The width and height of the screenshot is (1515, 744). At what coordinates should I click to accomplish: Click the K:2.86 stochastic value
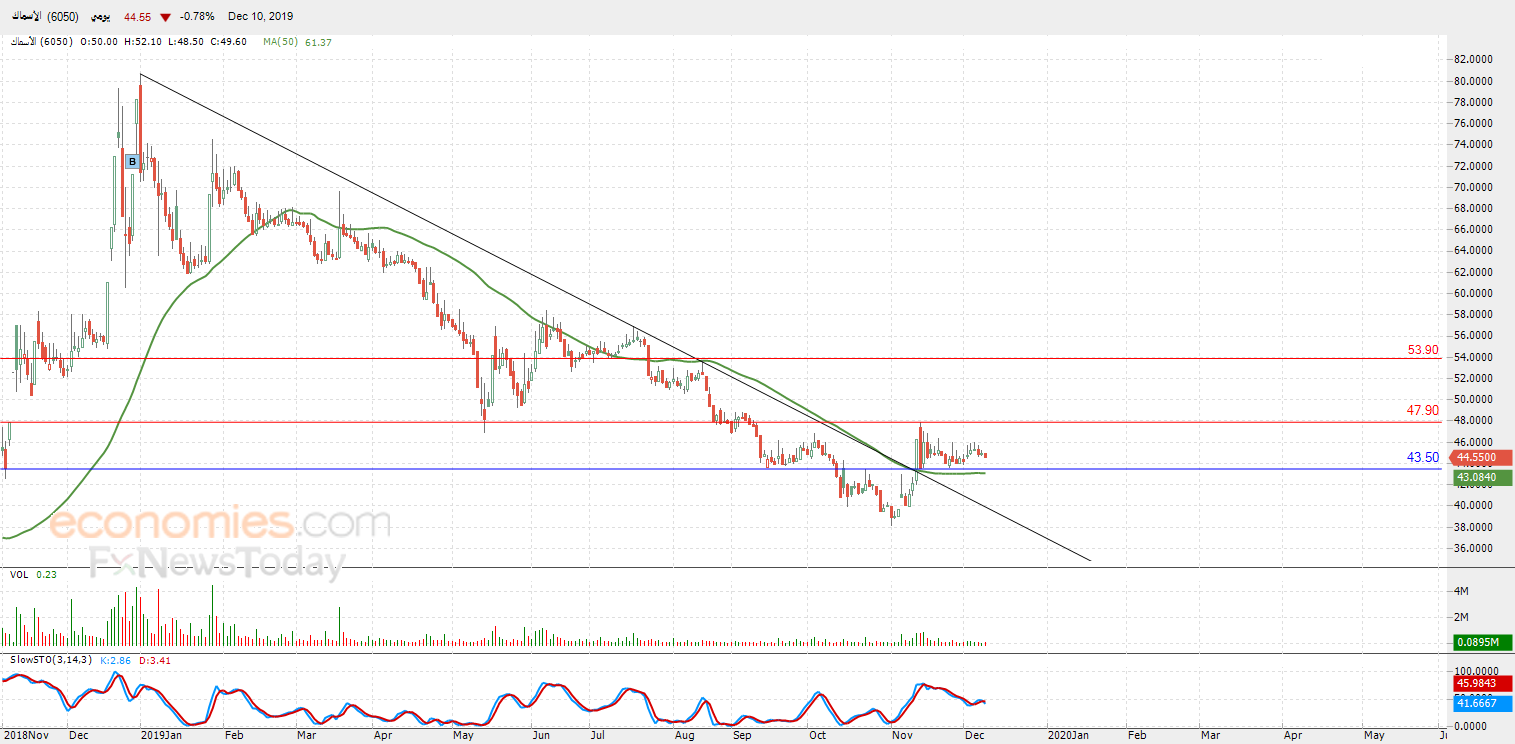pos(115,660)
